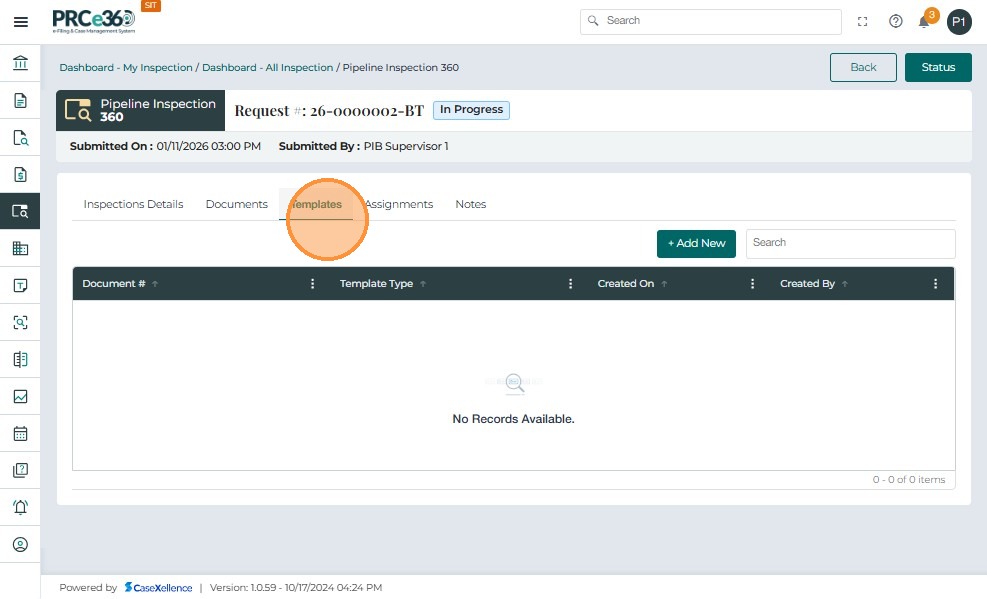Focus the templates table Search field

click(850, 244)
